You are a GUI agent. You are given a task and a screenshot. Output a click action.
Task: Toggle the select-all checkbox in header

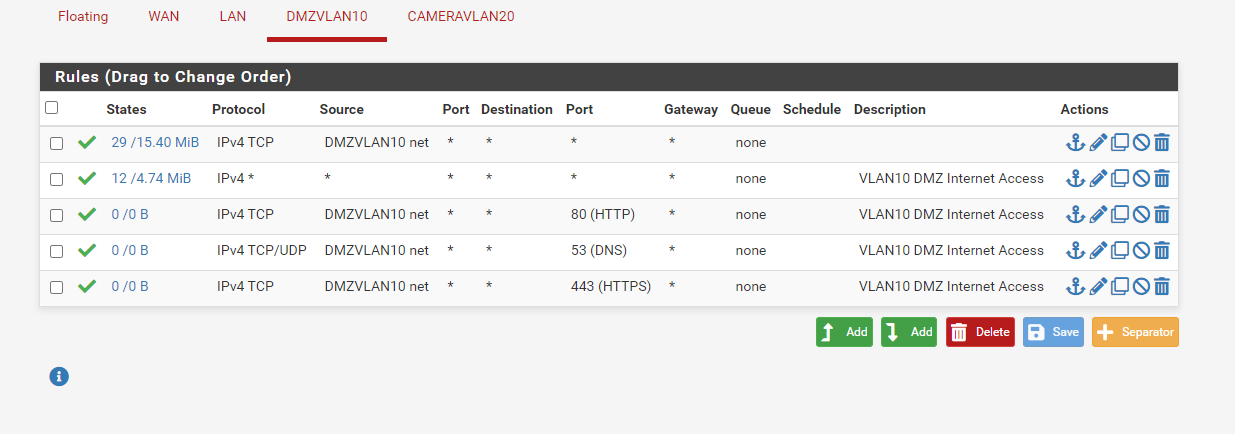coord(52,108)
